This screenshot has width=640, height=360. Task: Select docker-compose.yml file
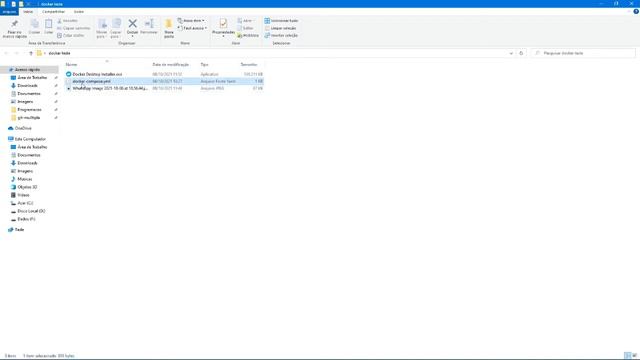164,81
